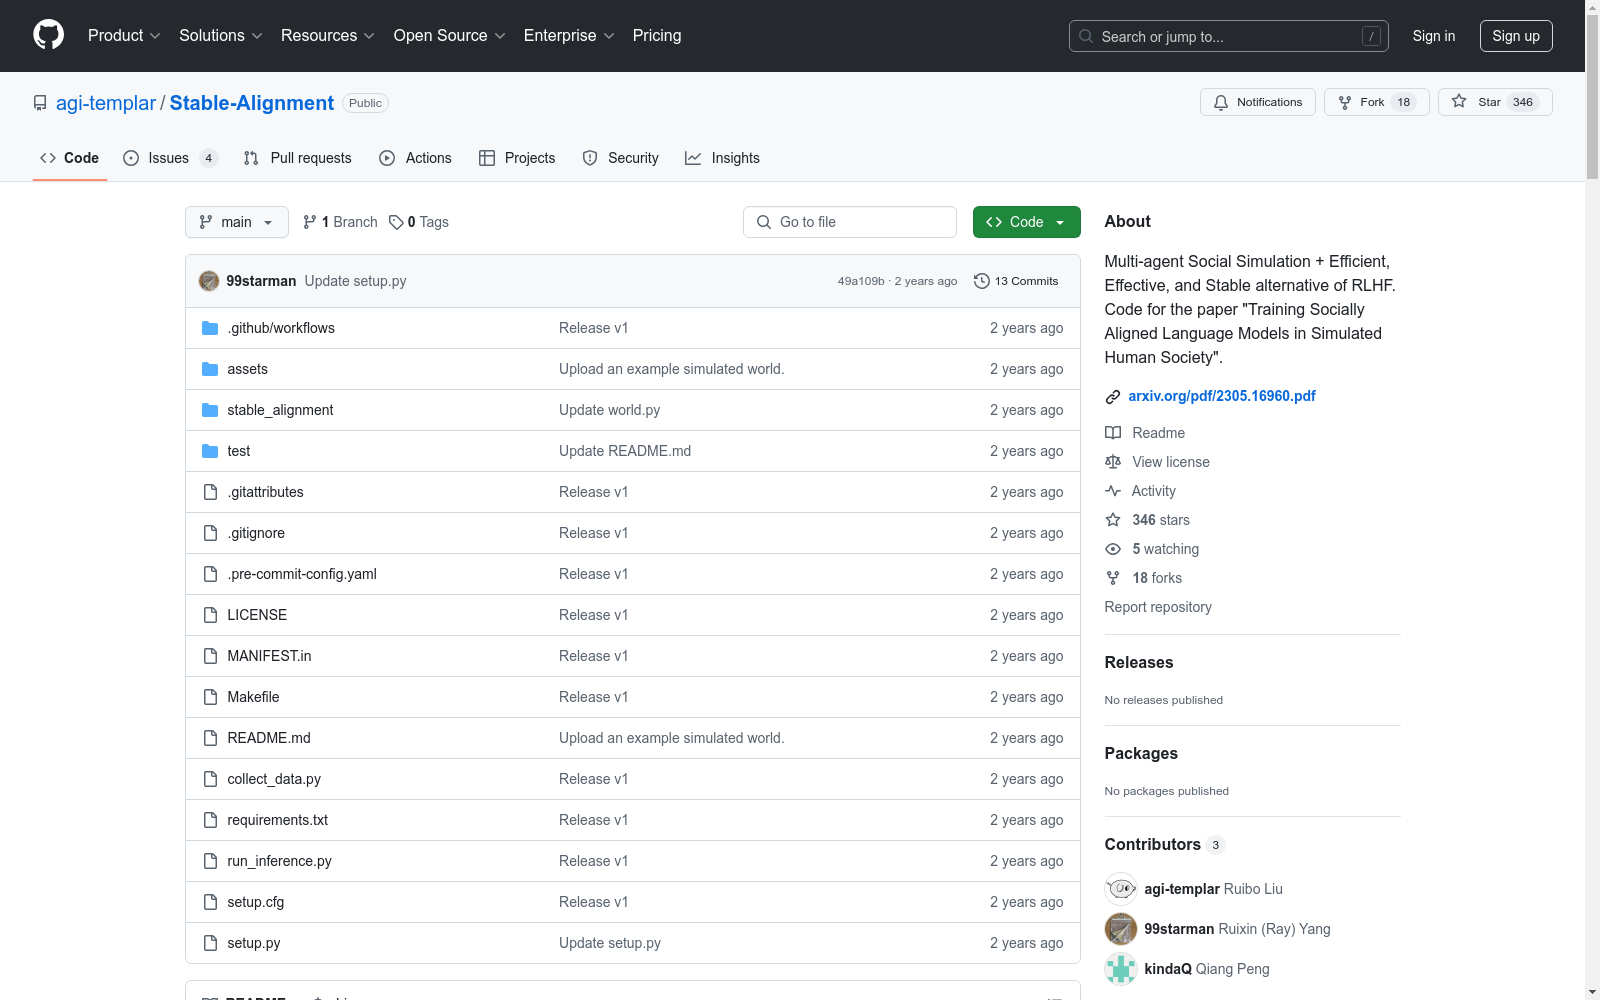Click the fork icon in Fork button
1600x1000 pixels.
1345,102
